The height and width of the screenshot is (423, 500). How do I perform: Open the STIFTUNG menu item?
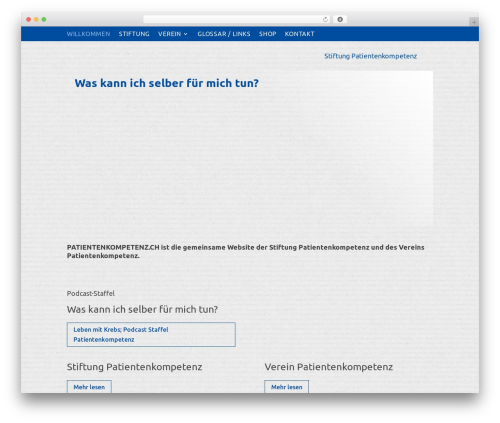(134, 34)
